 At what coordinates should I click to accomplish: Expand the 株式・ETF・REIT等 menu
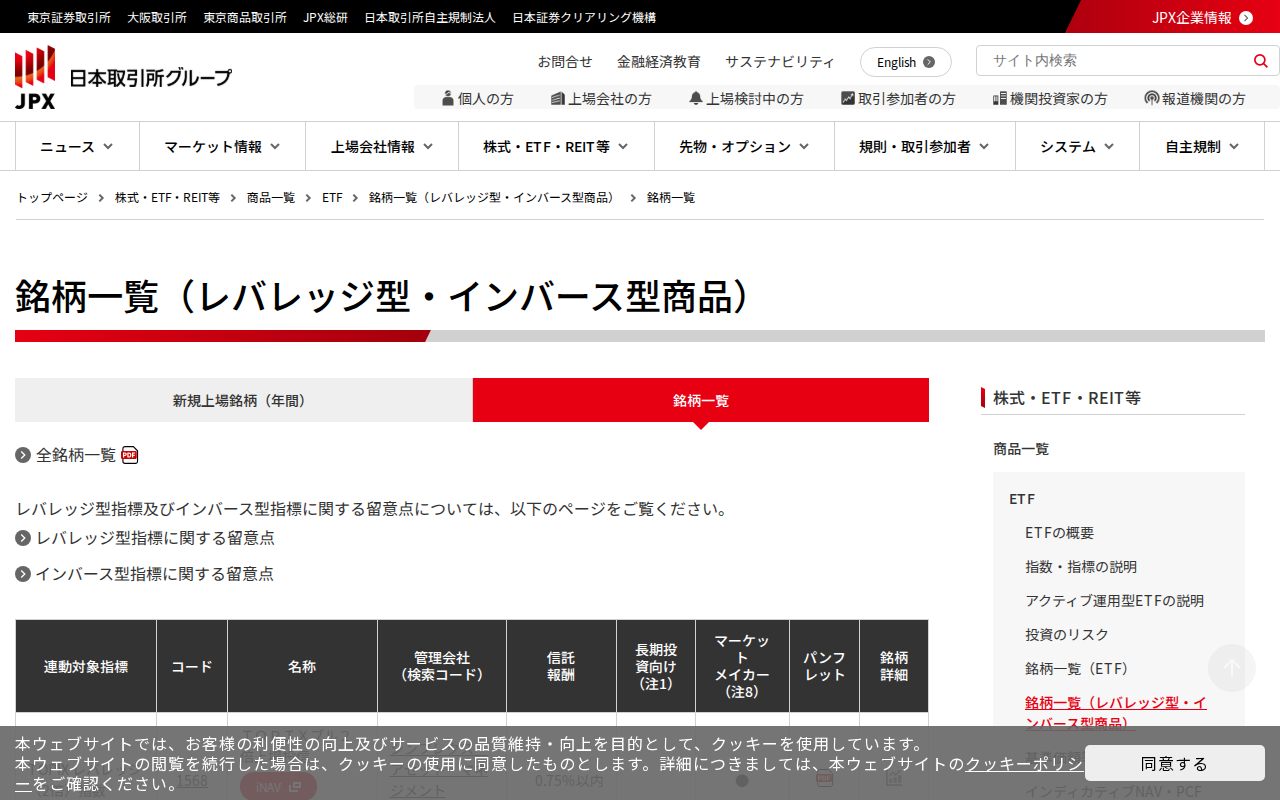tap(556, 147)
